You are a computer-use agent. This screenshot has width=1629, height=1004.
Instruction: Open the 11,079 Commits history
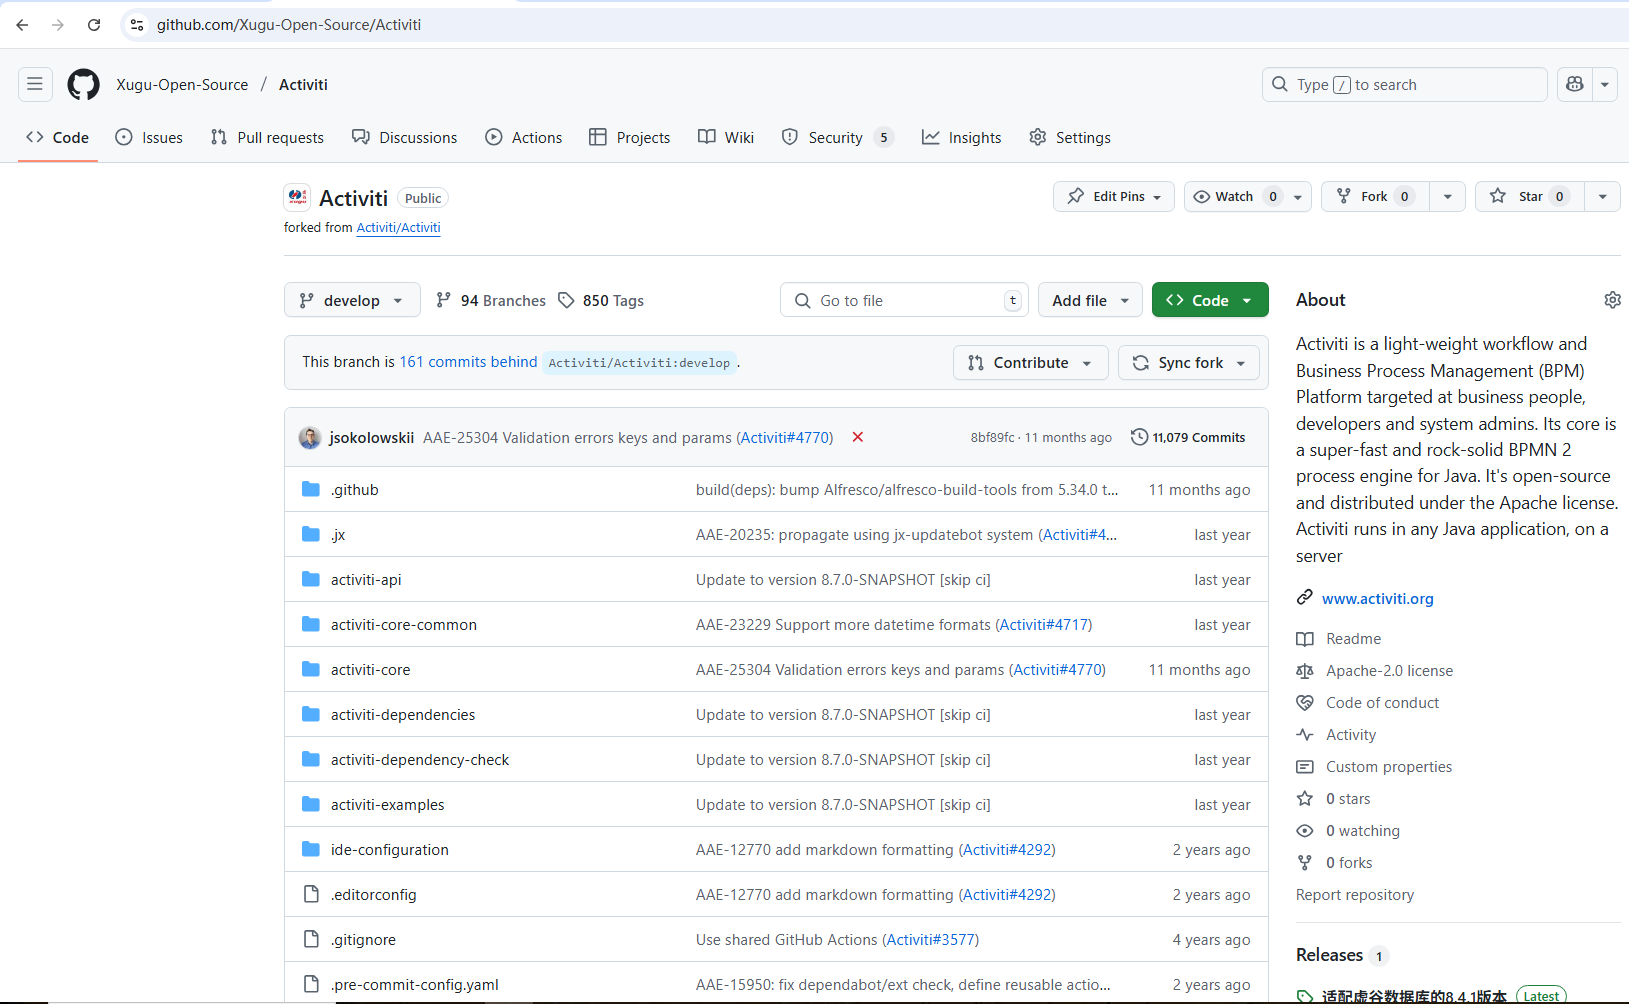(1188, 437)
